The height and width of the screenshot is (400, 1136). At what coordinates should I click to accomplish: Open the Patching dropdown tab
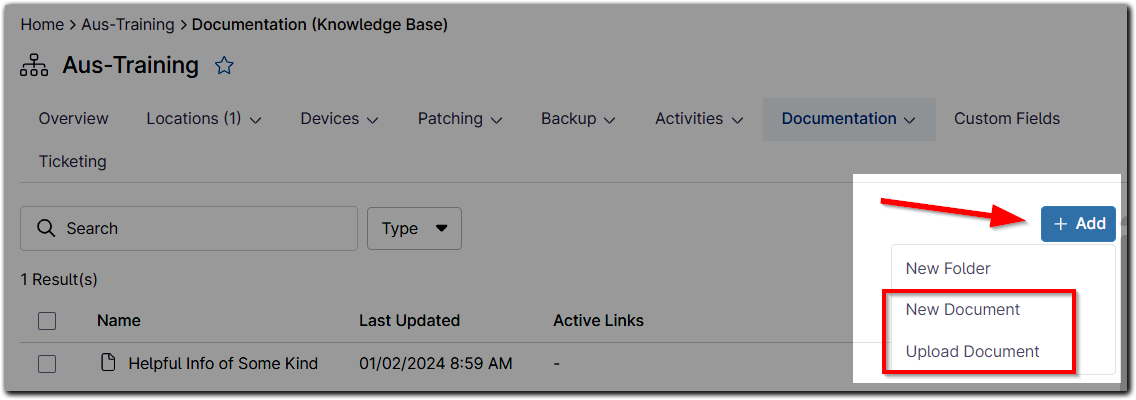click(459, 119)
